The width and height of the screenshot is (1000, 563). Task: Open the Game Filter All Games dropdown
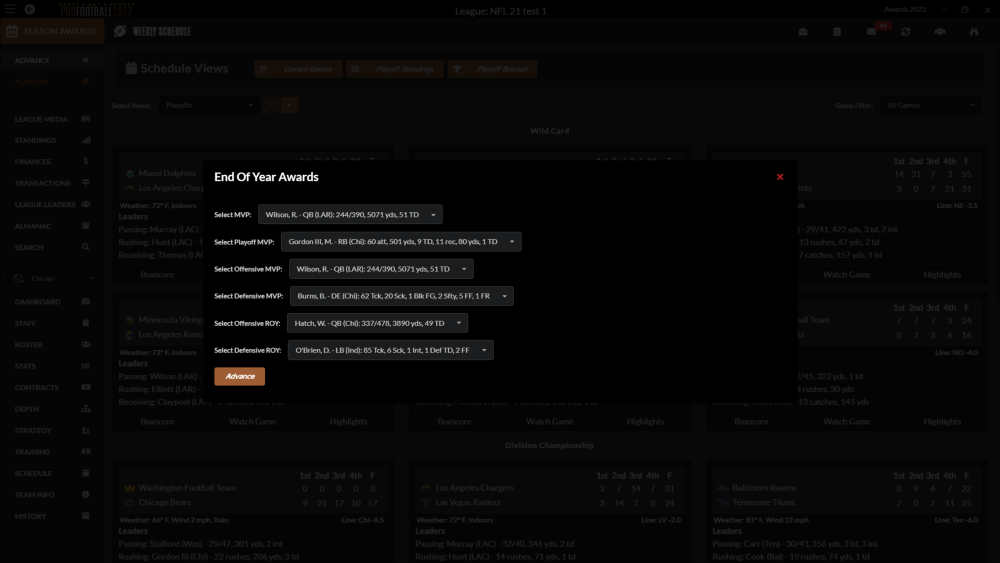click(x=931, y=105)
